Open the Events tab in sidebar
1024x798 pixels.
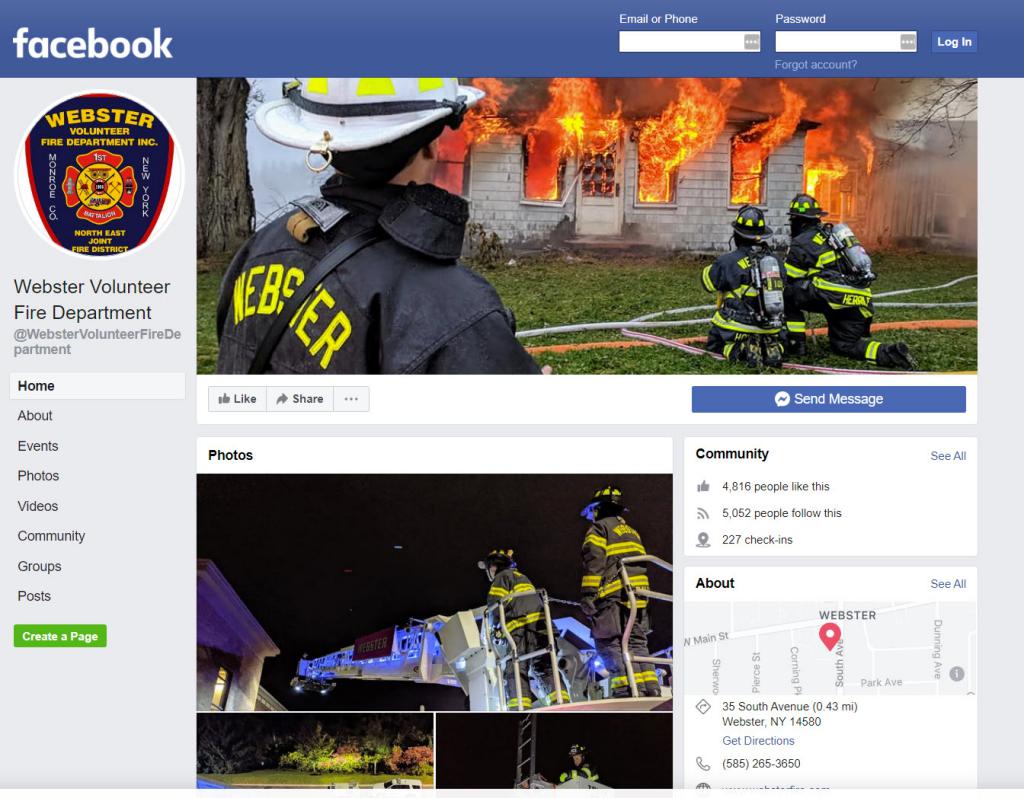coord(38,446)
